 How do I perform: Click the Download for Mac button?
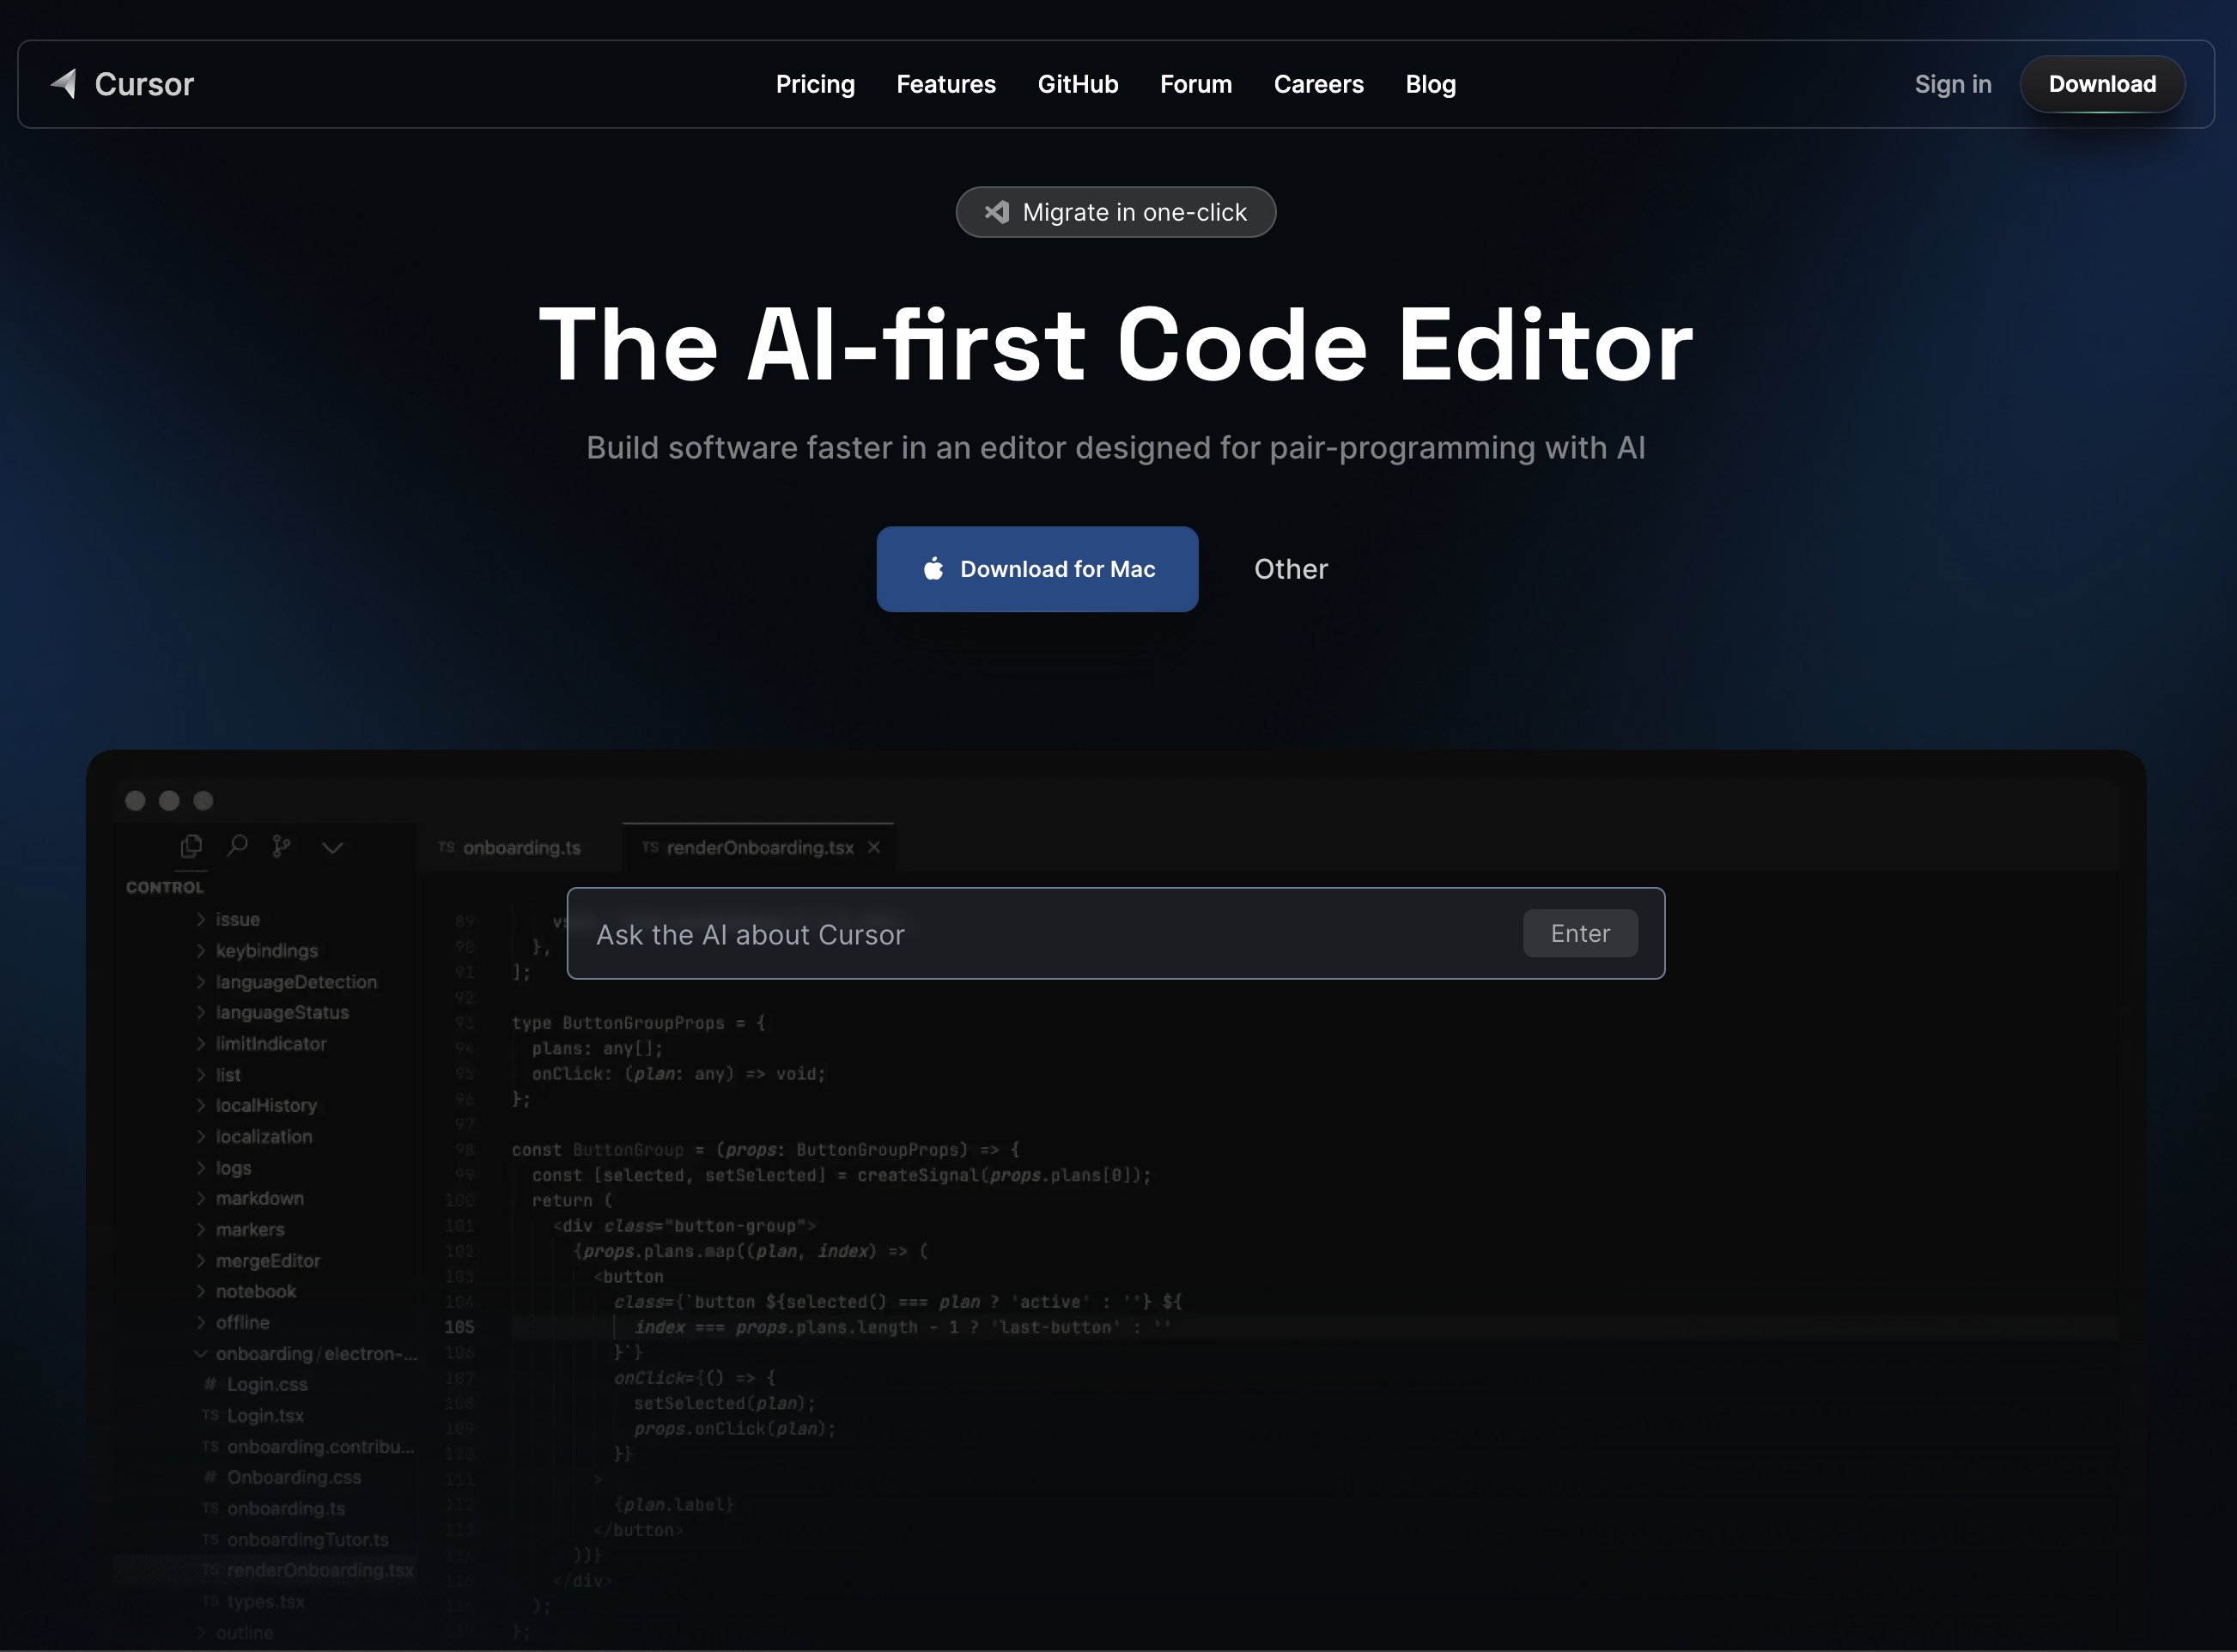(x=1037, y=569)
